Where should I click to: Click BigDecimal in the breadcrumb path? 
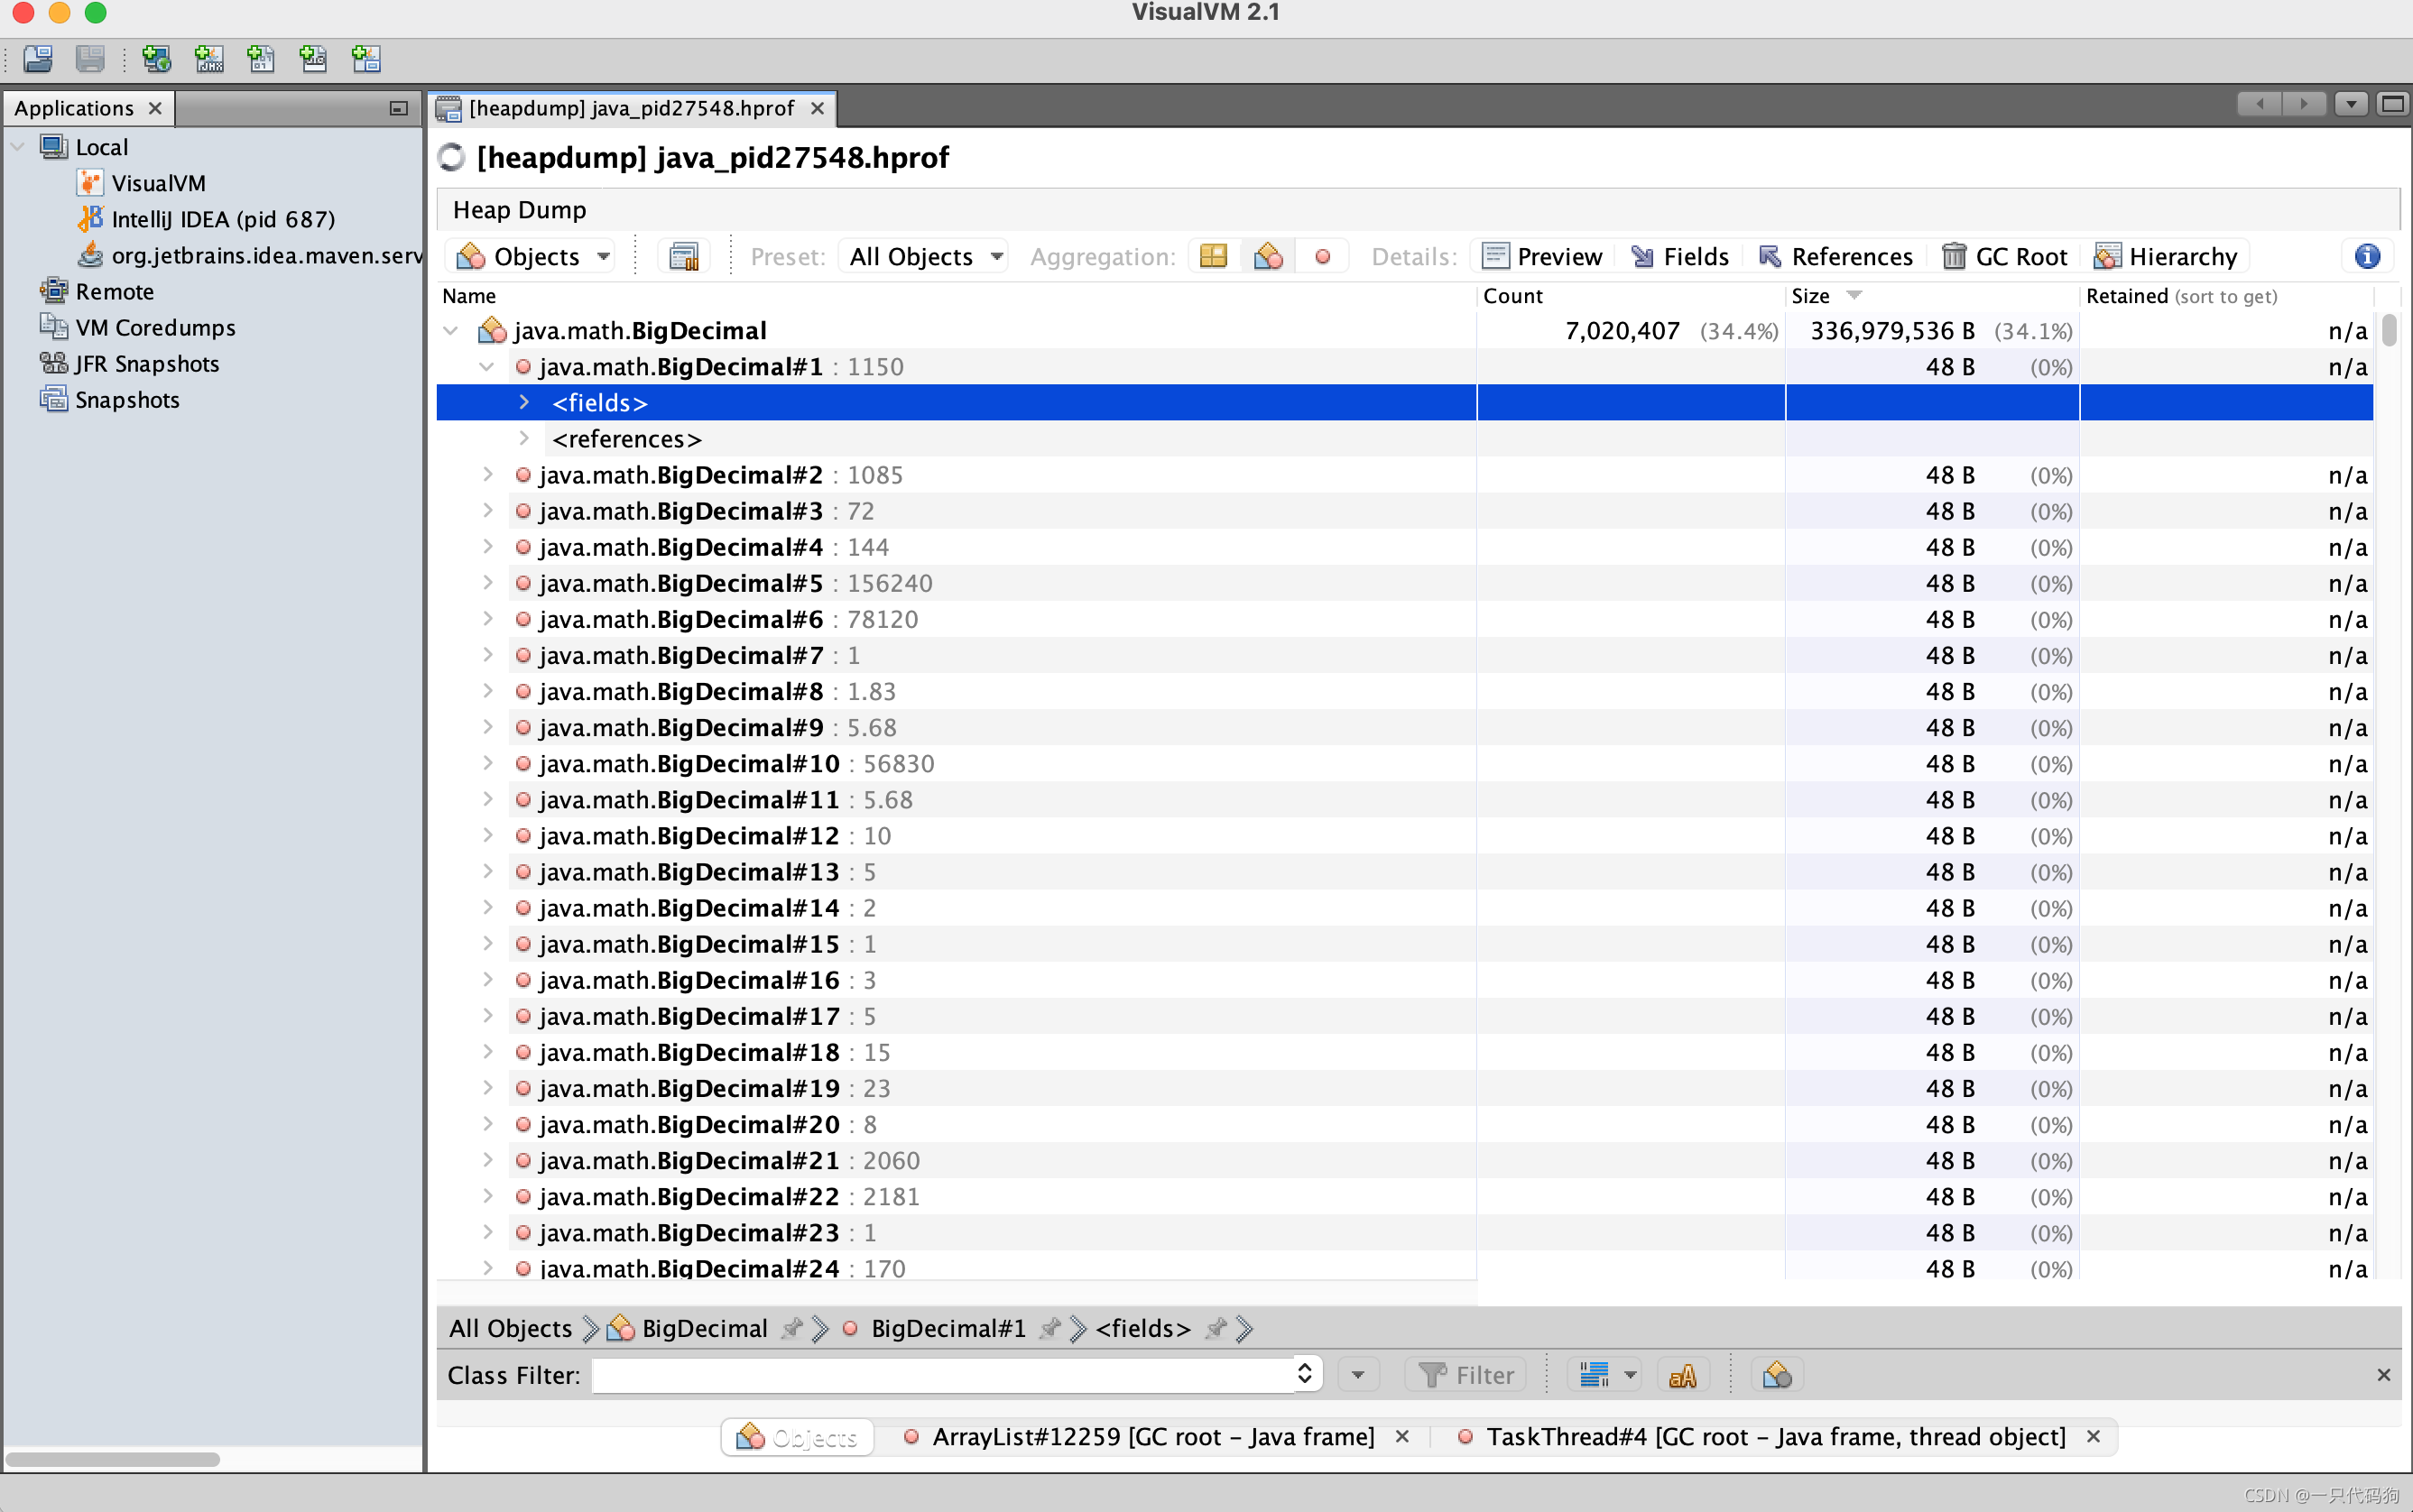point(703,1328)
